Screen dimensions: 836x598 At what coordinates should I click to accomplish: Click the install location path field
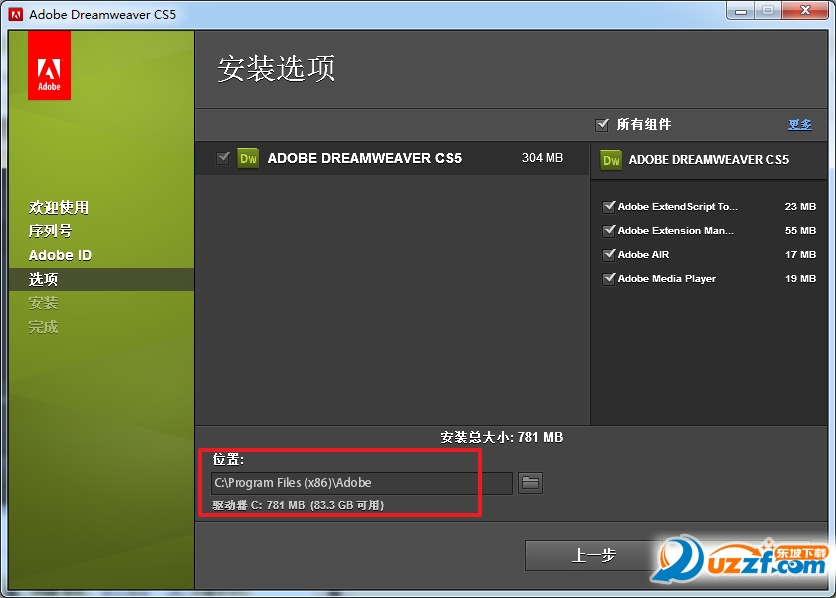click(x=362, y=483)
